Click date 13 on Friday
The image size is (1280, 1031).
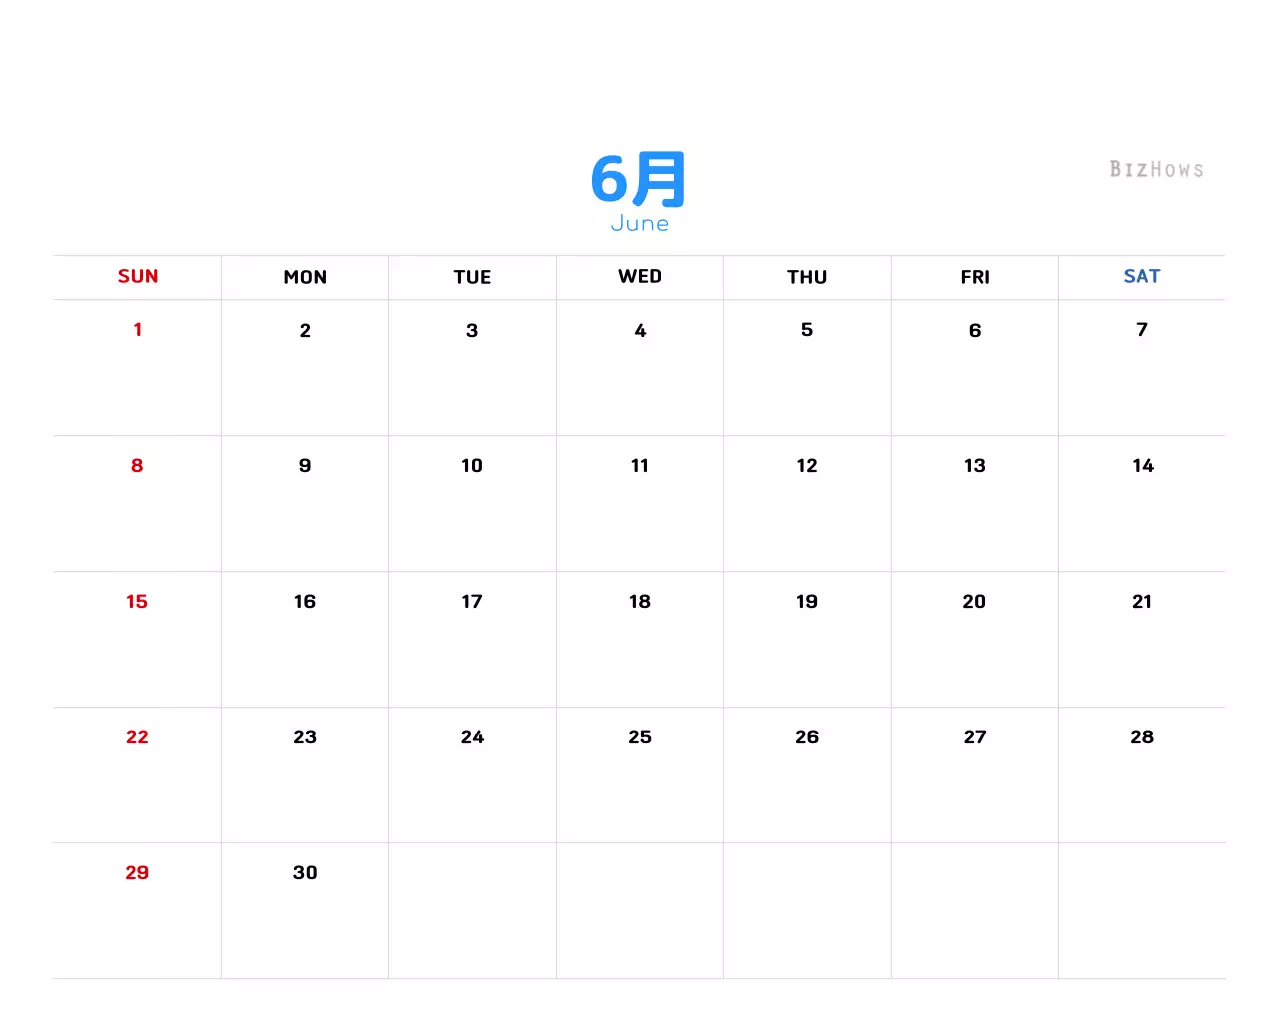click(974, 466)
